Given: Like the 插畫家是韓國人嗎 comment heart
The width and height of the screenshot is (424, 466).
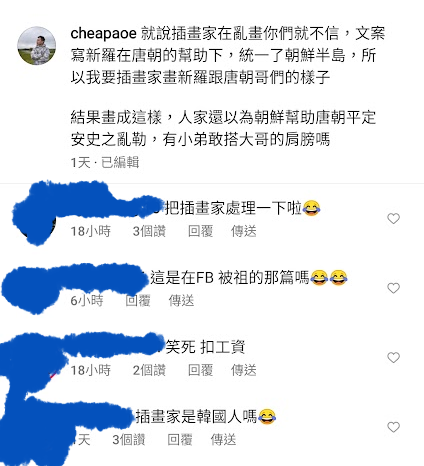Looking at the screenshot, I should click(393, 427).
